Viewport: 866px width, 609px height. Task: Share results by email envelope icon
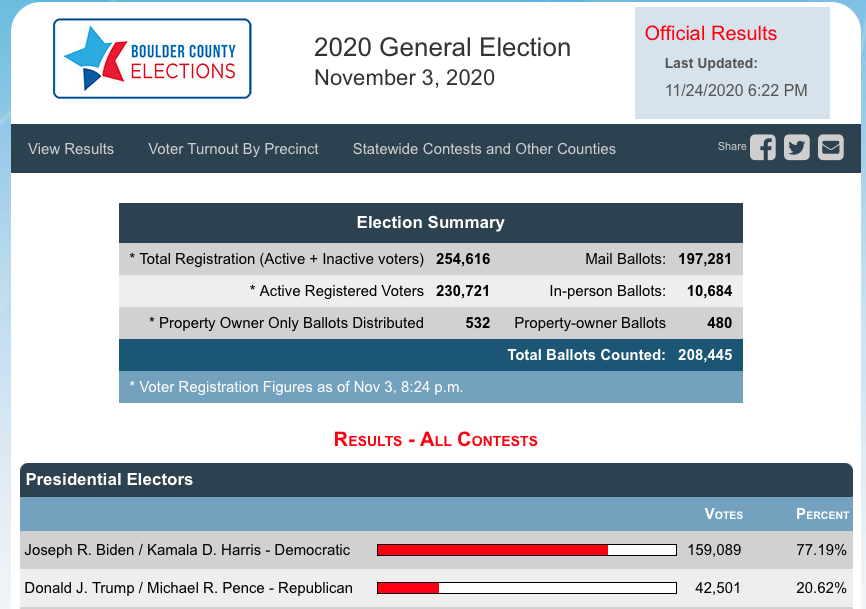pos(831,148)
